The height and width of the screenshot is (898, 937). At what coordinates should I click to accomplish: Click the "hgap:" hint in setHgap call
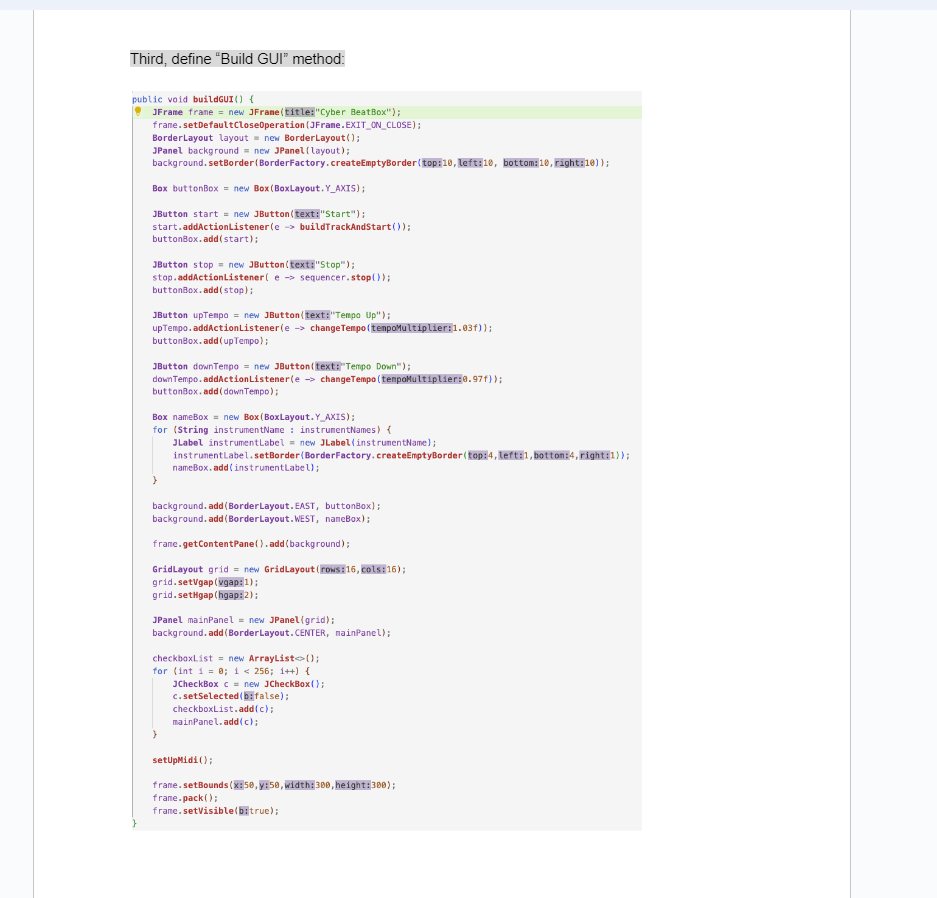(x=232, y=595)
